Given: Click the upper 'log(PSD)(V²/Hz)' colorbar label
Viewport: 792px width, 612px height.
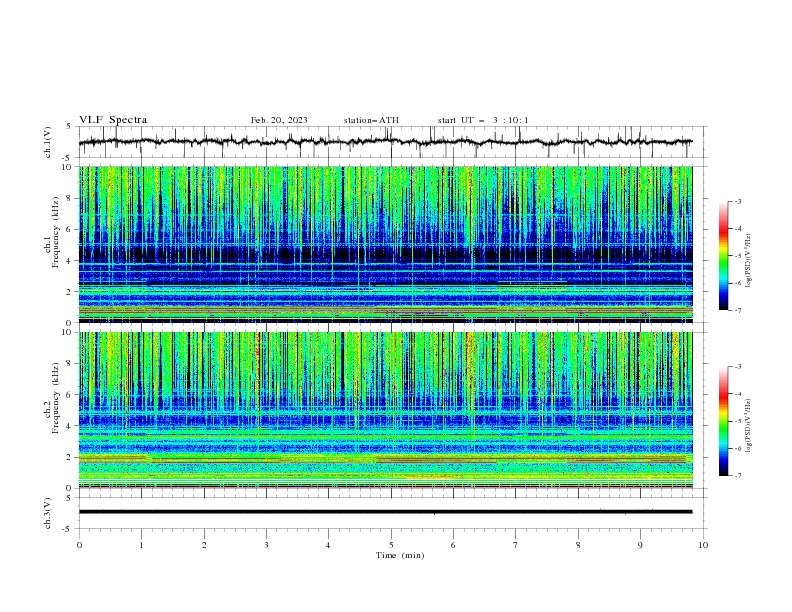Looking at the screenshot, I should tap(749, 261).
